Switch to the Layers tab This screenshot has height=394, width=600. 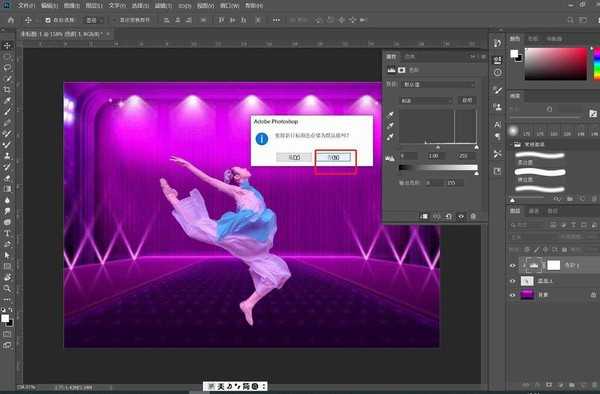pos(515,211)
